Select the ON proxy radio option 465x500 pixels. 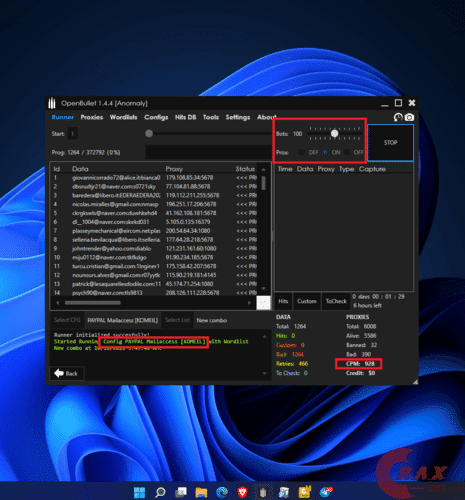(325, 152)
